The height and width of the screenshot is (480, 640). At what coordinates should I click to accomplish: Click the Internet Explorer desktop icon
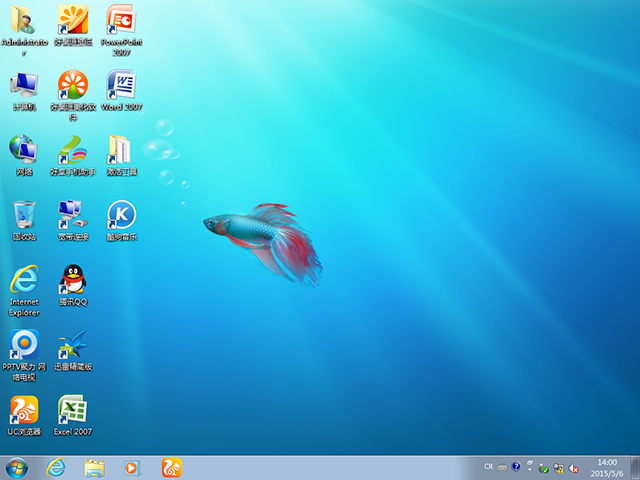pyautogui.click(x=24, y=280)
